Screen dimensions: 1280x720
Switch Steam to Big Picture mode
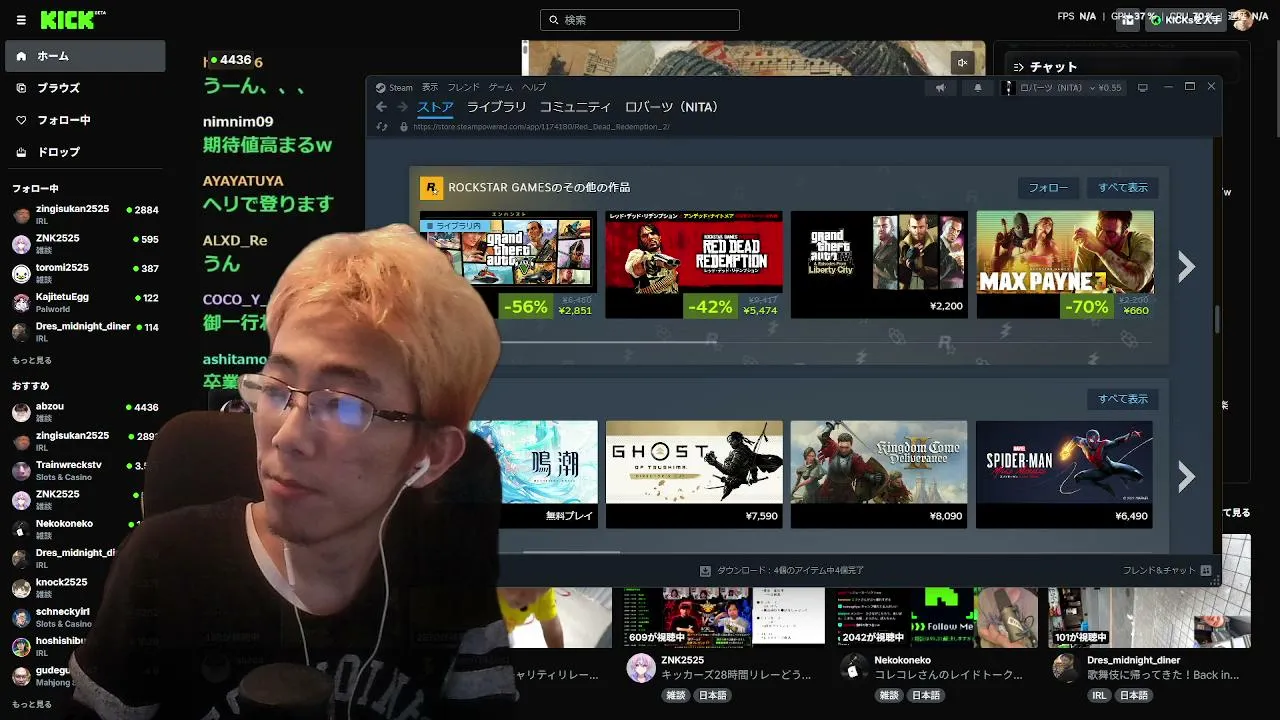point(1143,87)
